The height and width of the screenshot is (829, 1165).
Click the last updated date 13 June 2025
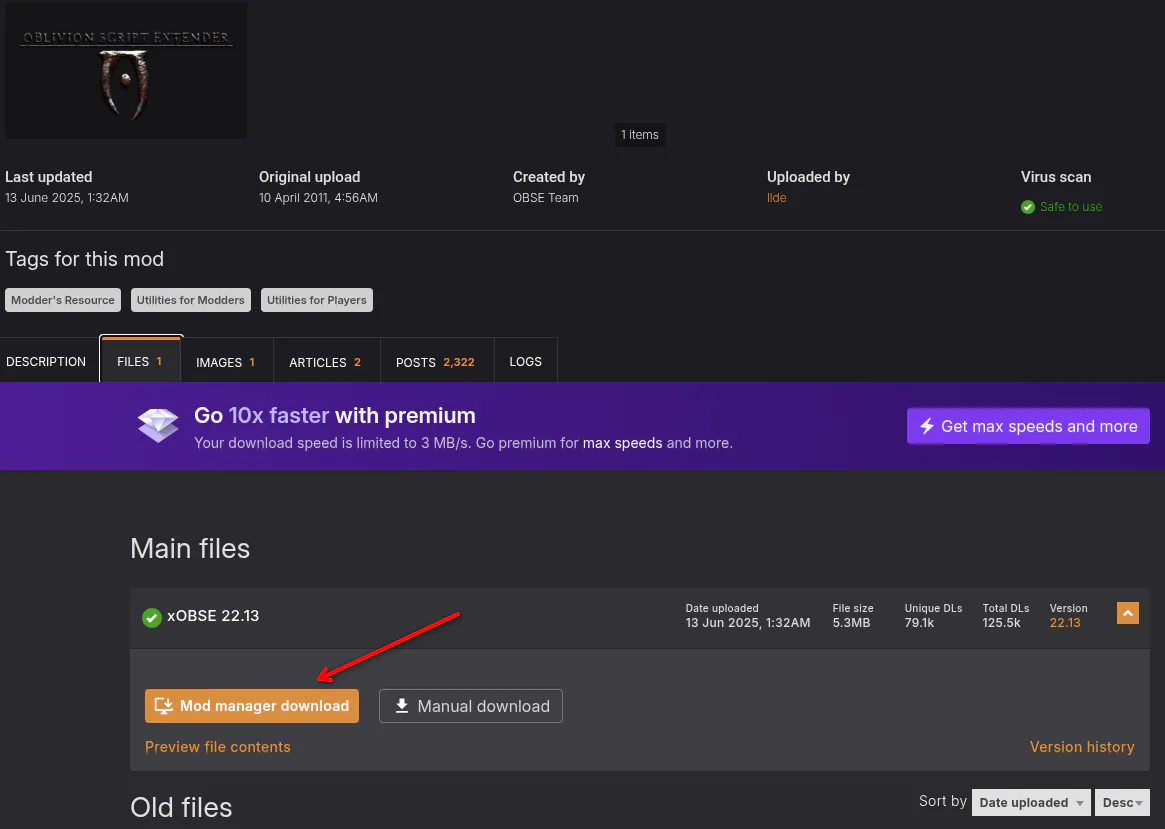click(x=67, y=198)
